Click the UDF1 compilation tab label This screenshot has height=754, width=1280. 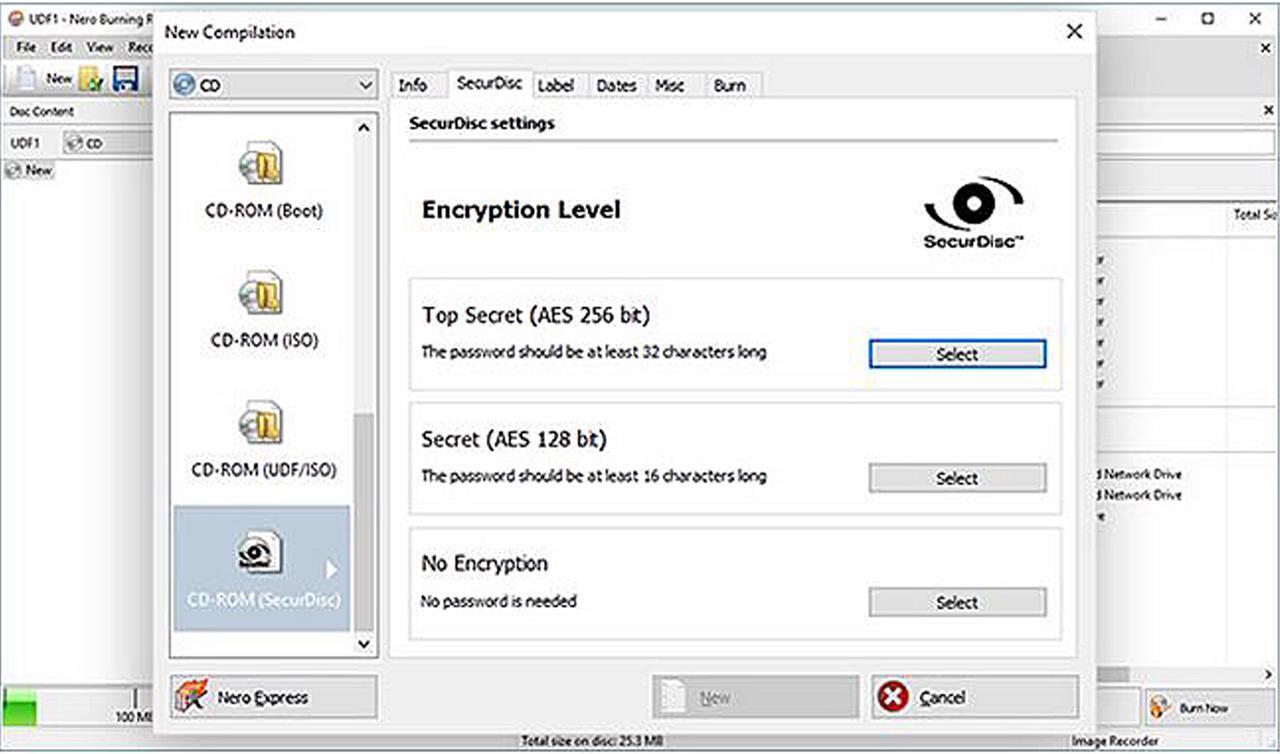click(25, 143)
